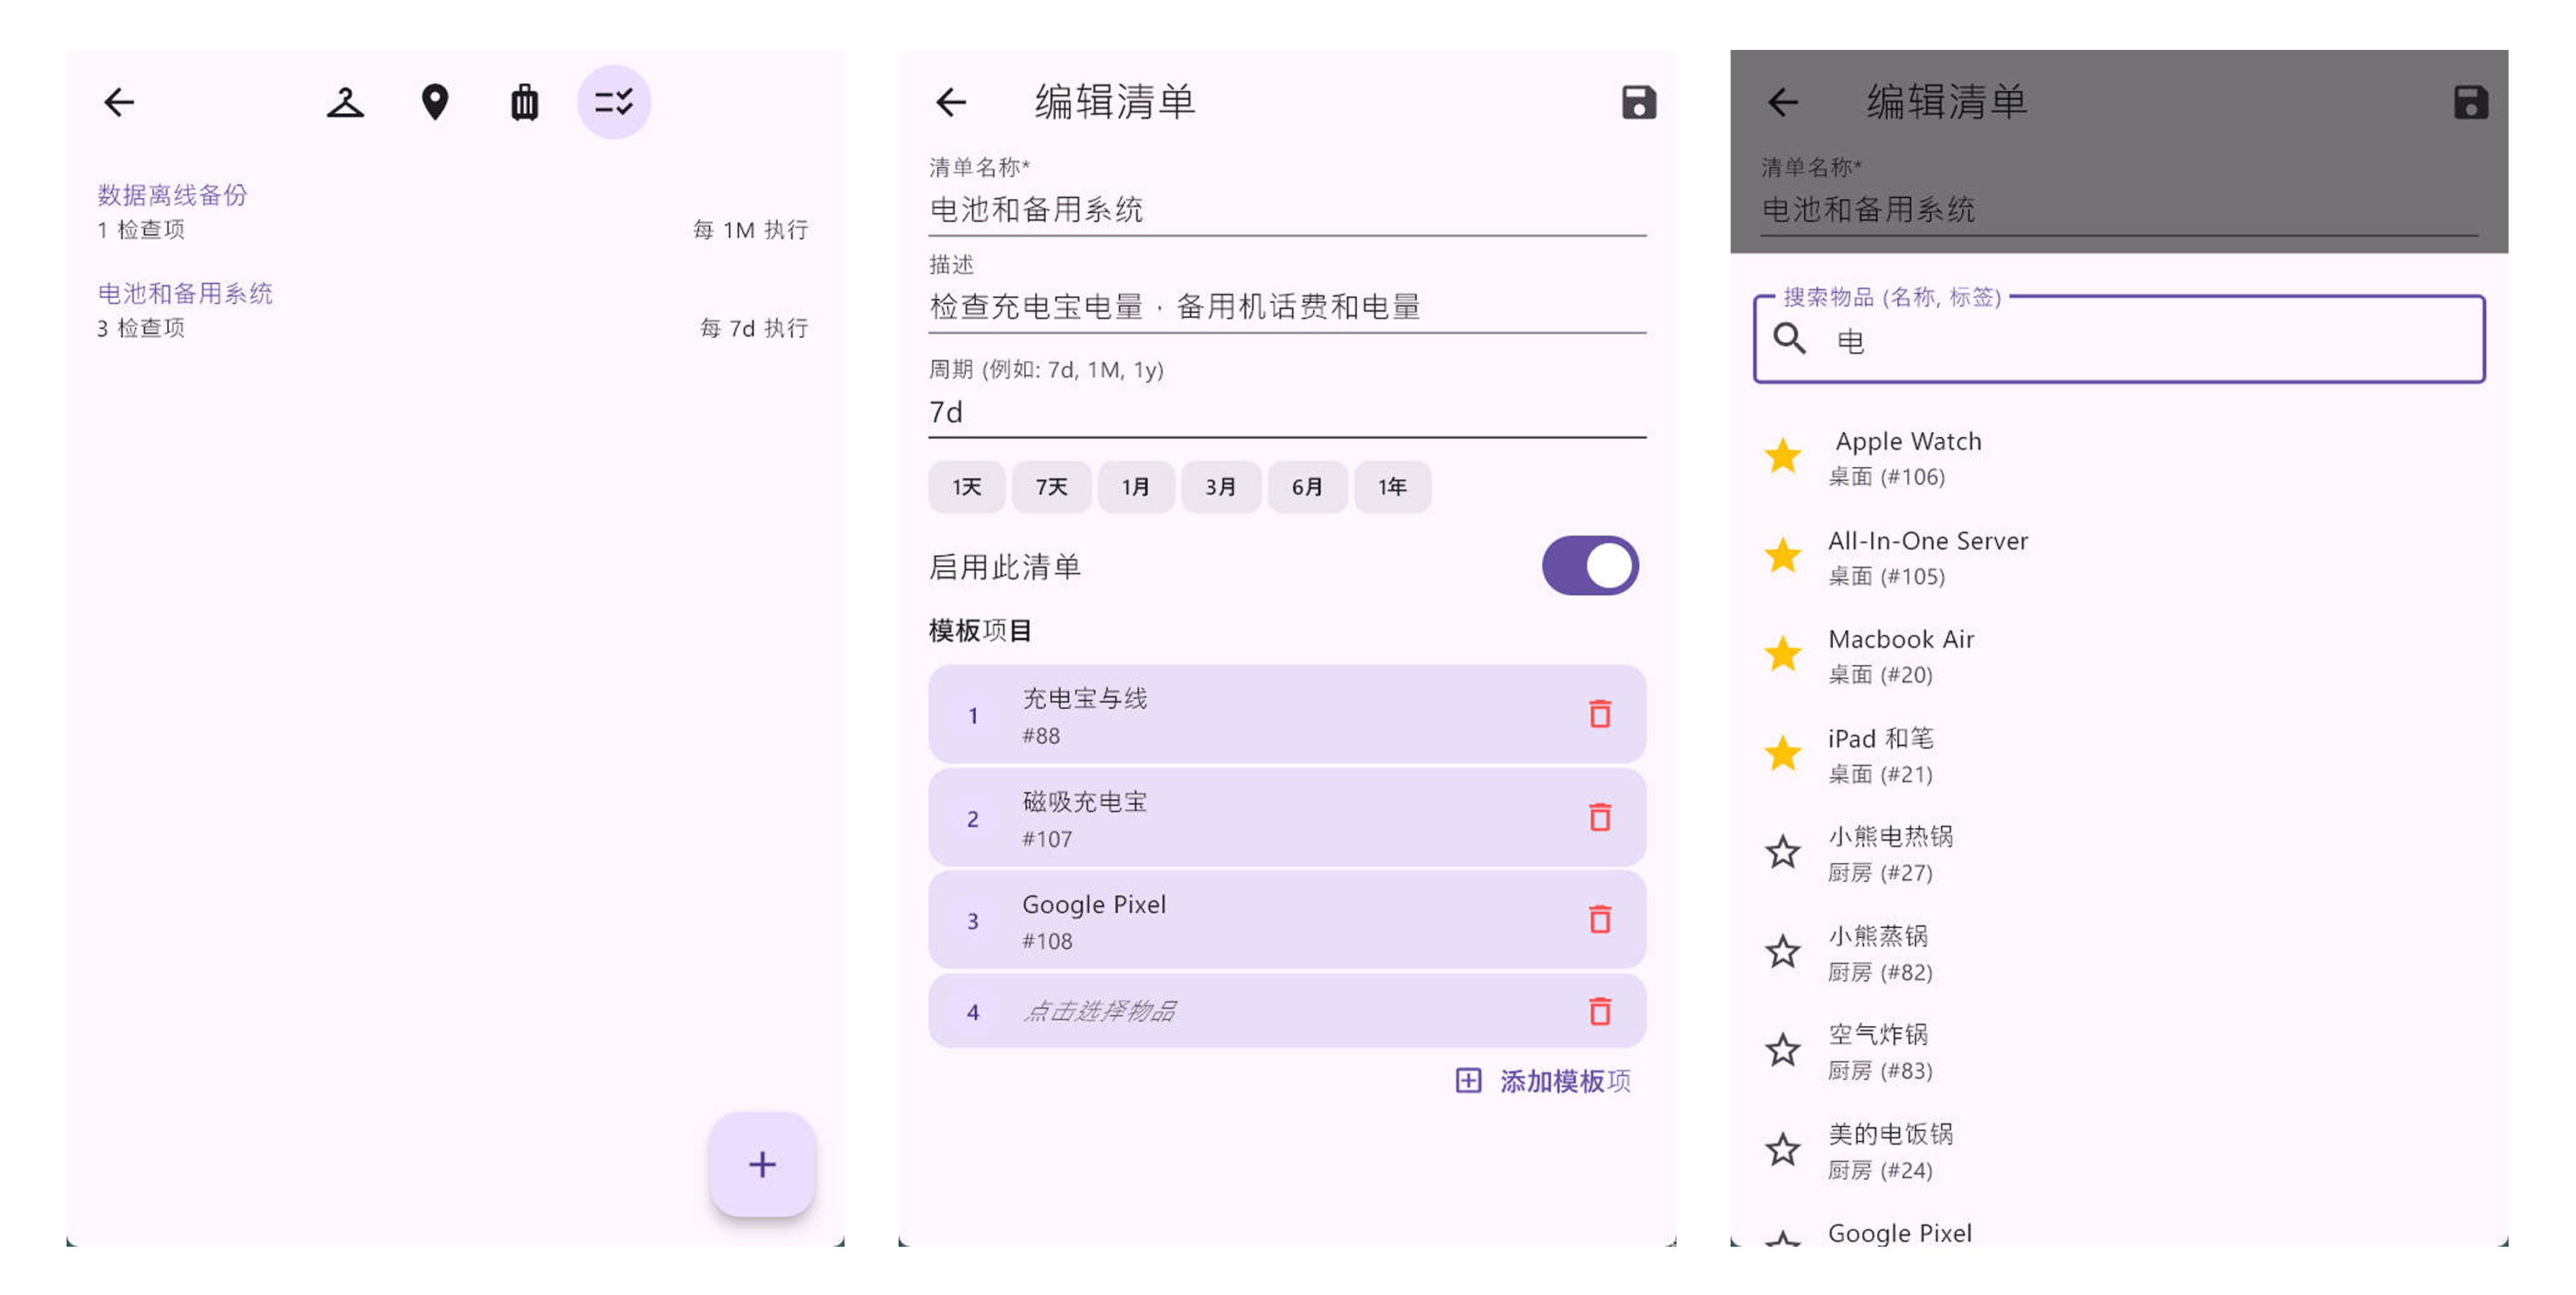Open the luggage tab

tap(524, 102)
